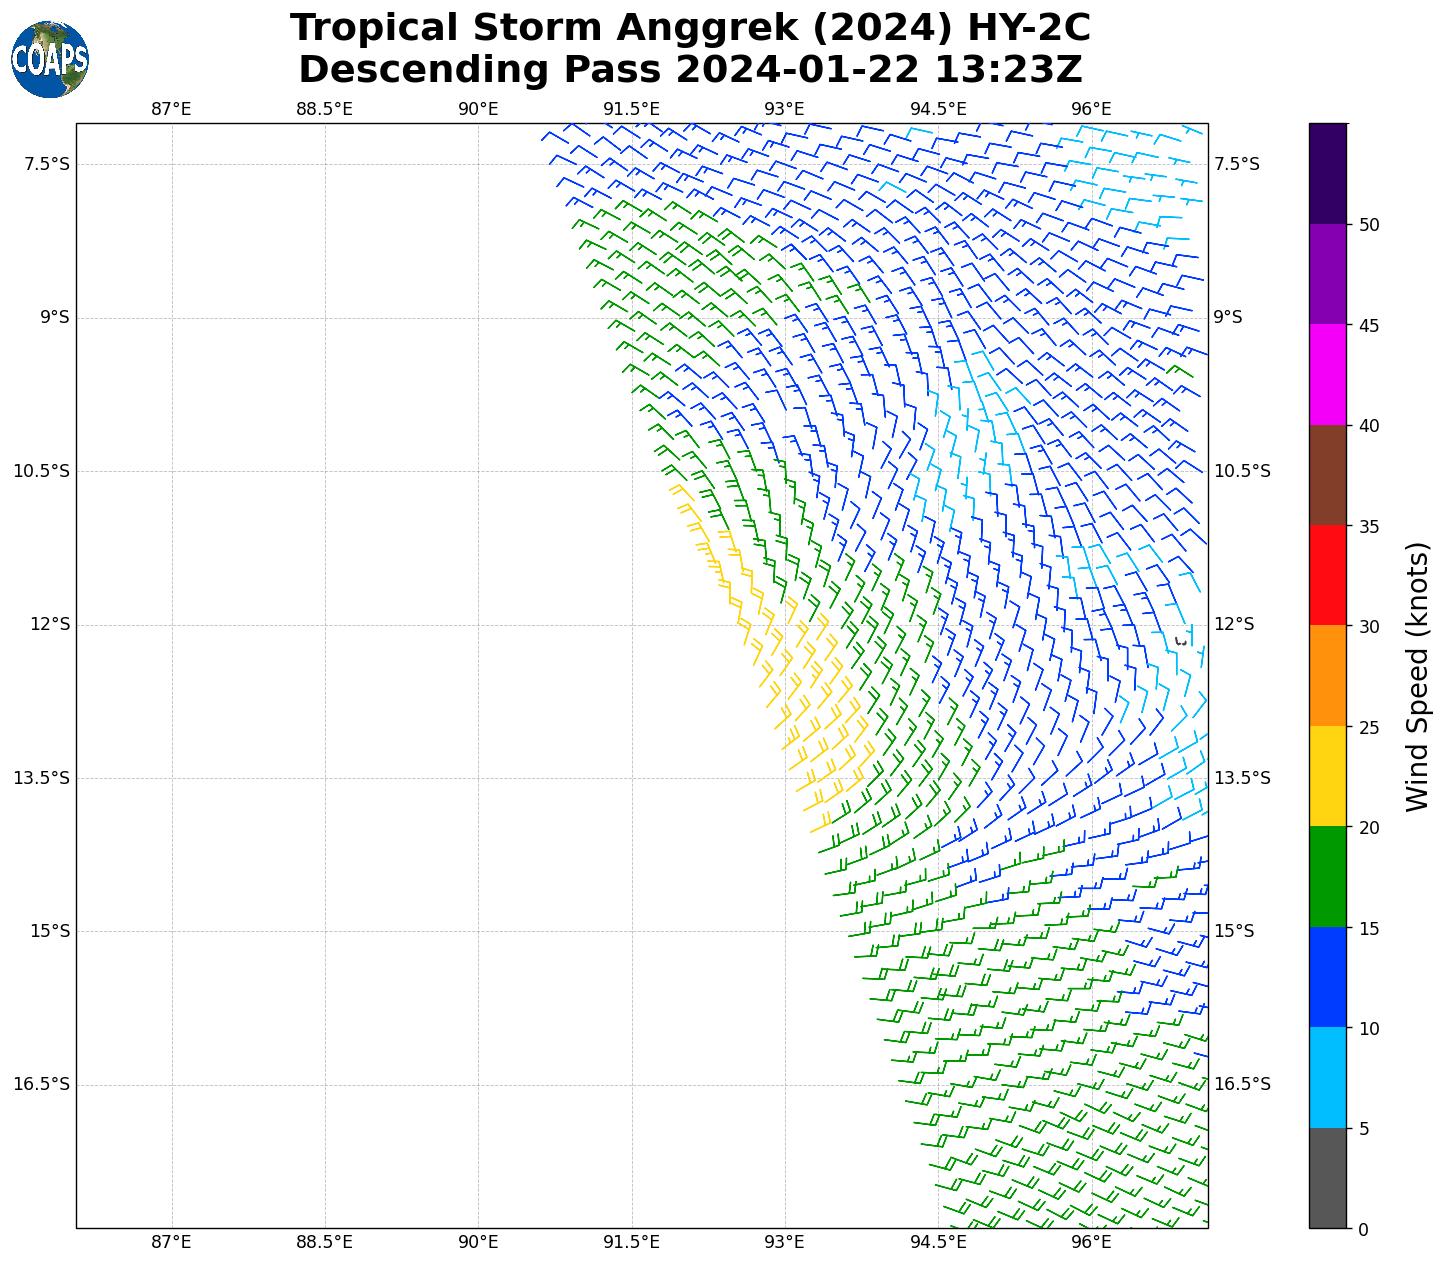This screenshot has width=1446, height=1264.
Task: Click the small island outline near 12°S
Action: tap(1182, 639)
